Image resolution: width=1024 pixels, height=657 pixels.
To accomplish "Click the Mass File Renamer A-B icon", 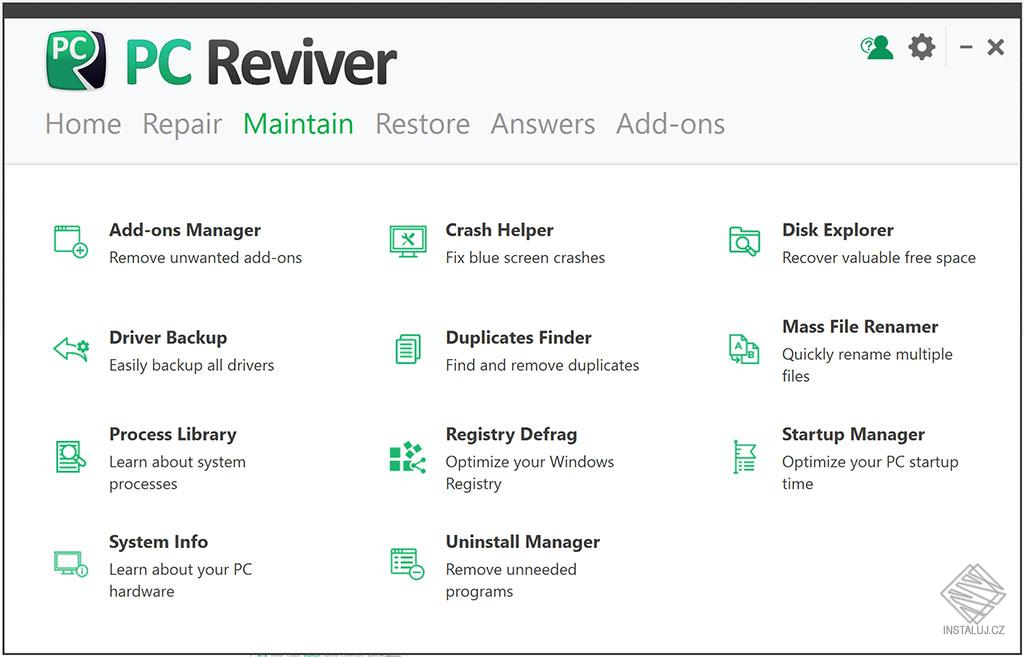I will [744, 349].
